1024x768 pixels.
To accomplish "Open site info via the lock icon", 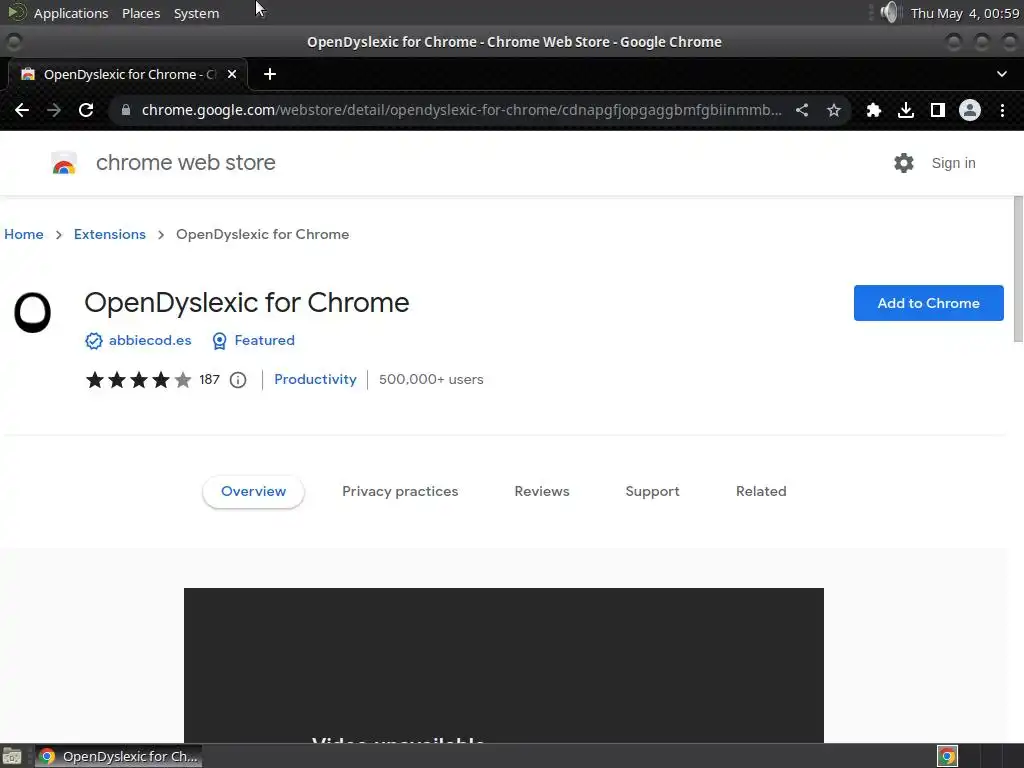I will pyautogui.click(x=126, y=110).
